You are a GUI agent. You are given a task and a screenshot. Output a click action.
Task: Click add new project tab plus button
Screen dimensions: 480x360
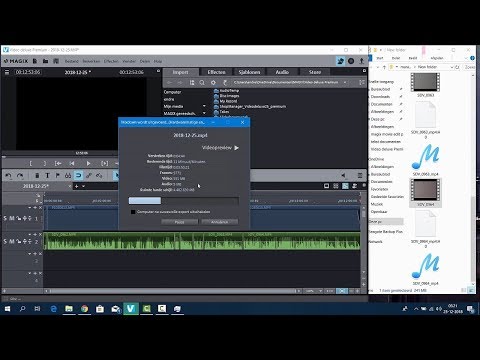click(76, 186)
